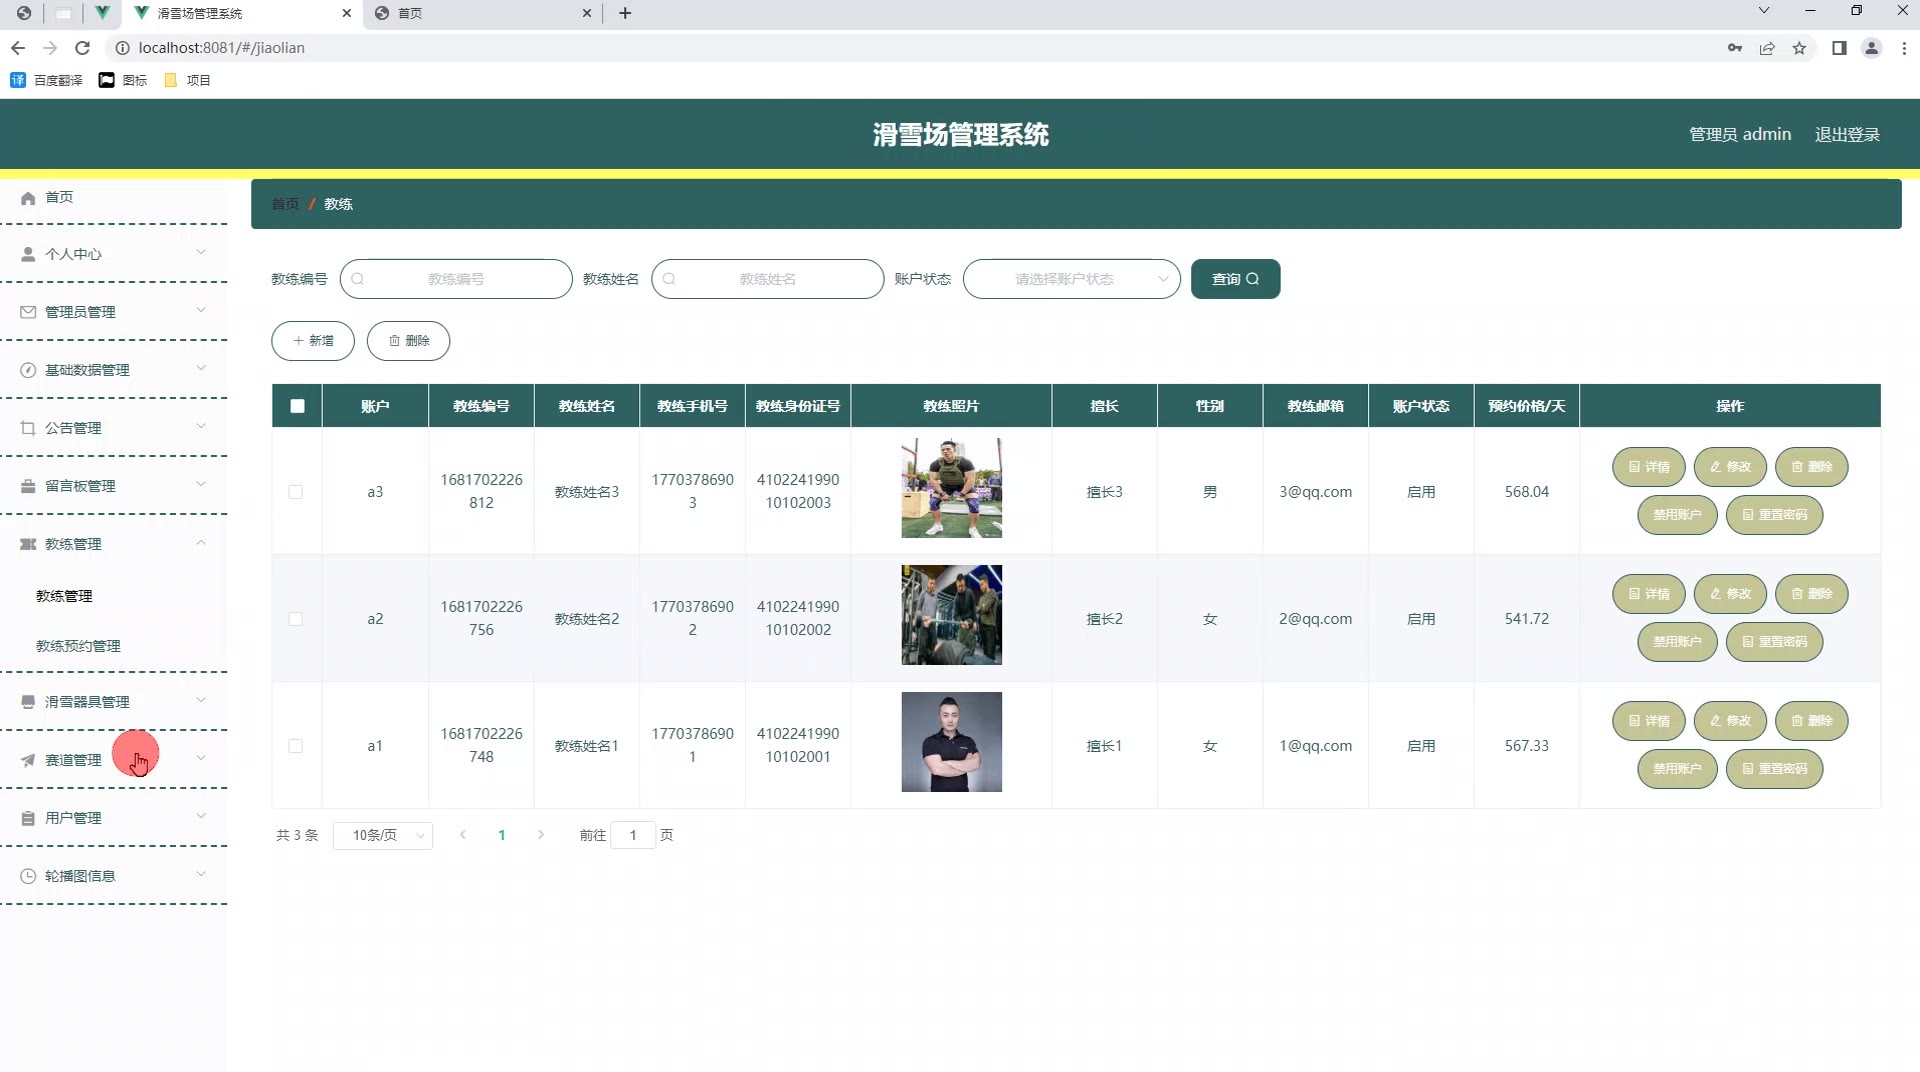Click the 教练编号 search input field
The image size is (1920, 1072).
[457, 279]
